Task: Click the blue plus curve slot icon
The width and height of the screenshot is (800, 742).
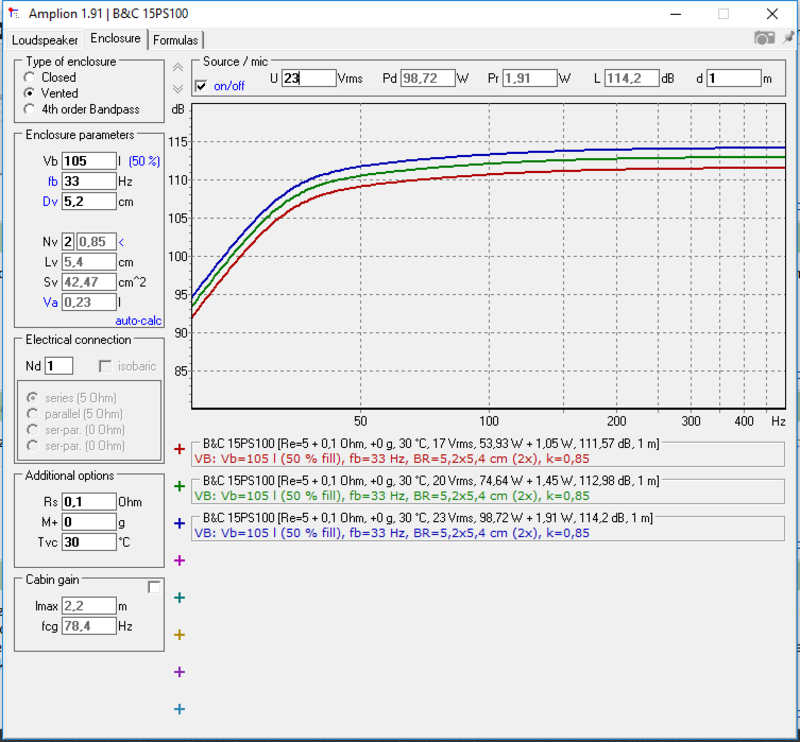Action: [x=179, y=524]
